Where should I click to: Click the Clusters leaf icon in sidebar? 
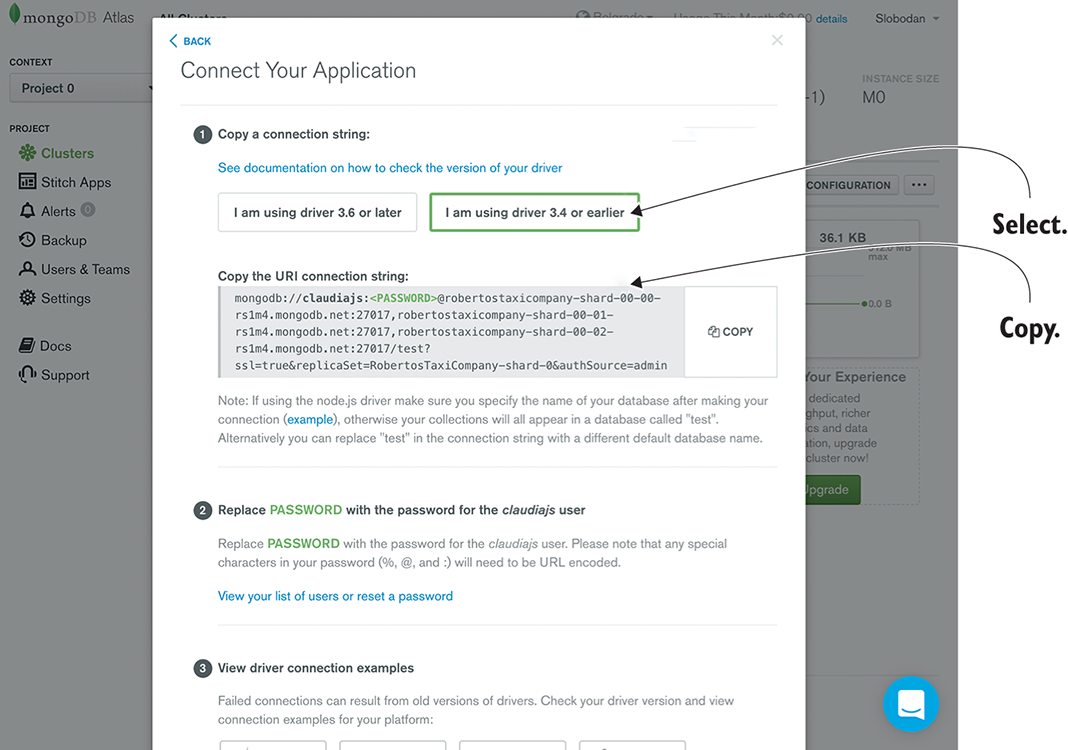(27, 153)
